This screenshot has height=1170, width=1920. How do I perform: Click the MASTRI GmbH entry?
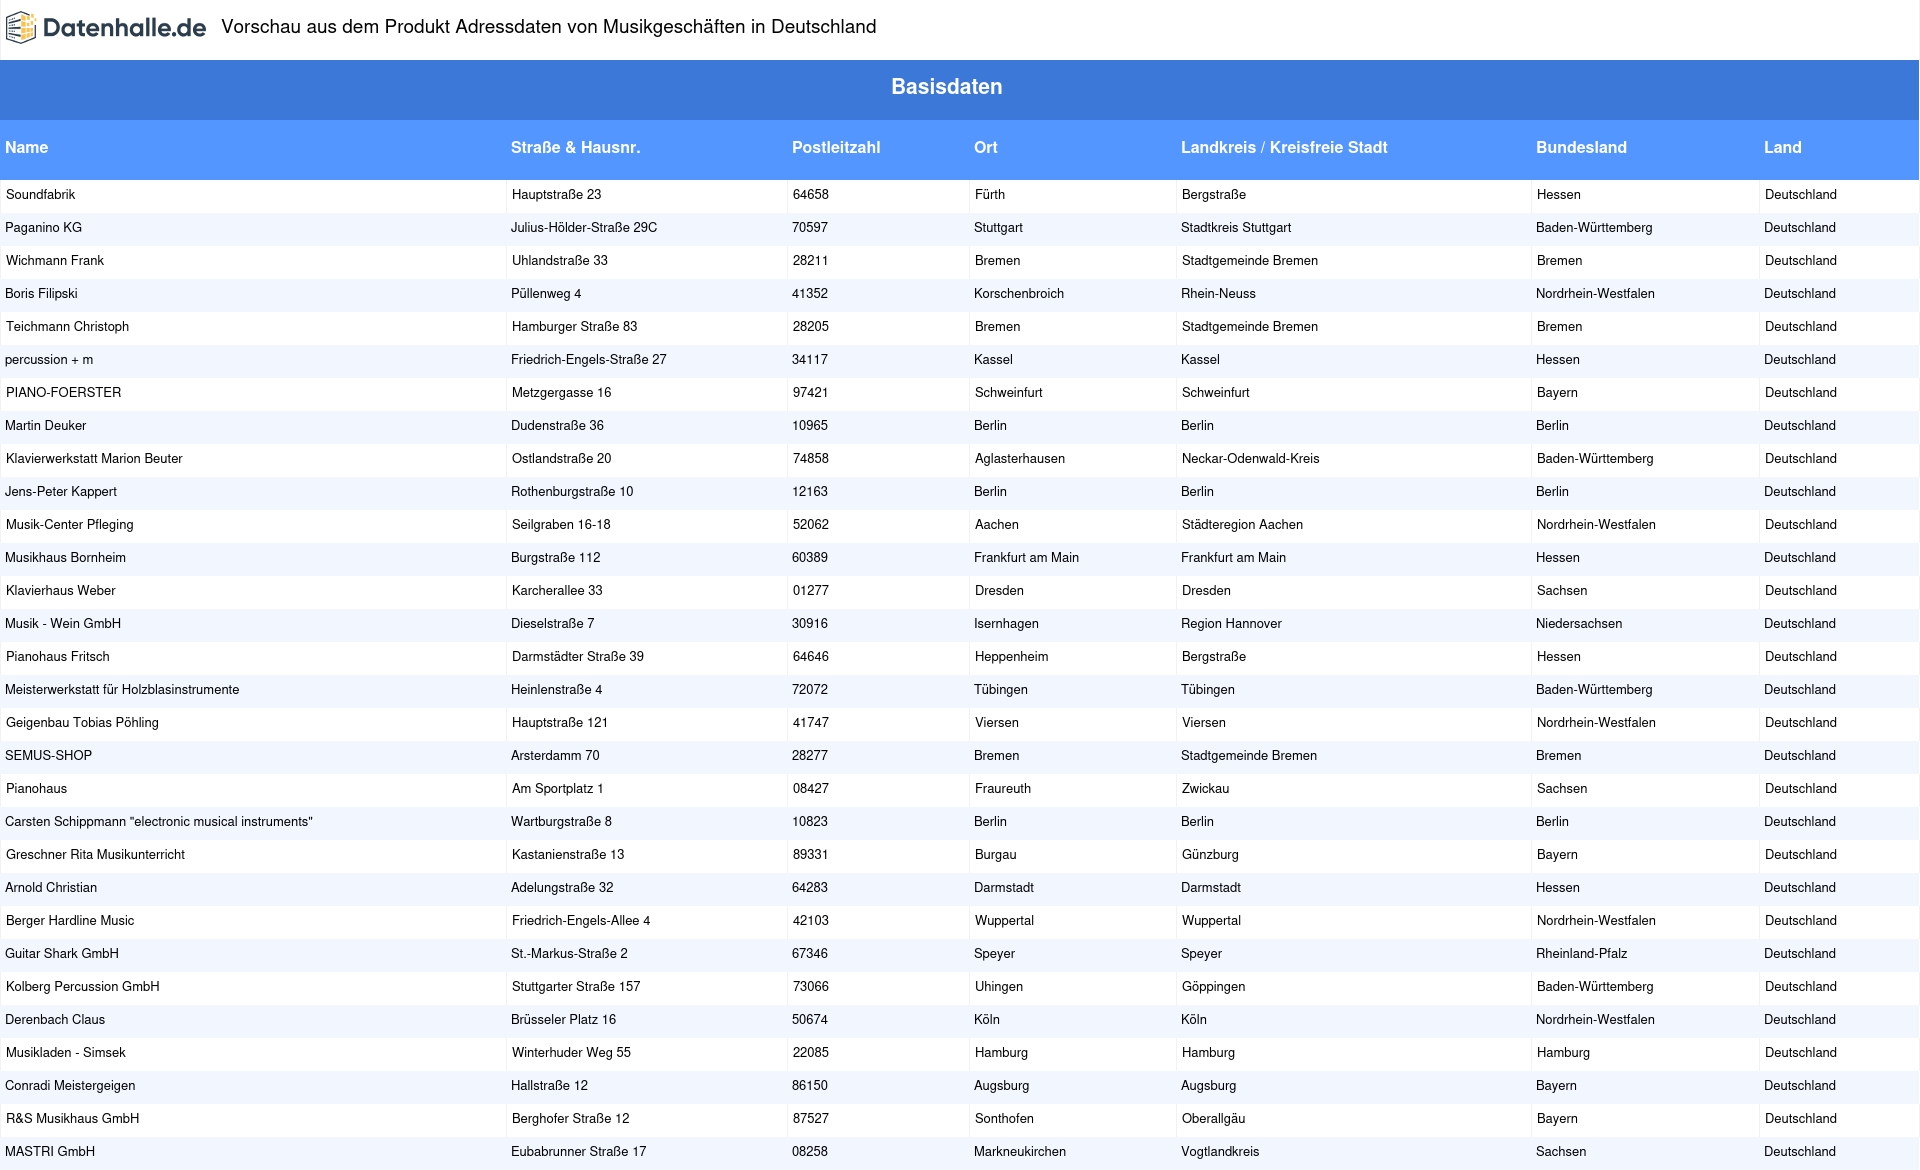pyautogui.click(x=50, y=1152)
